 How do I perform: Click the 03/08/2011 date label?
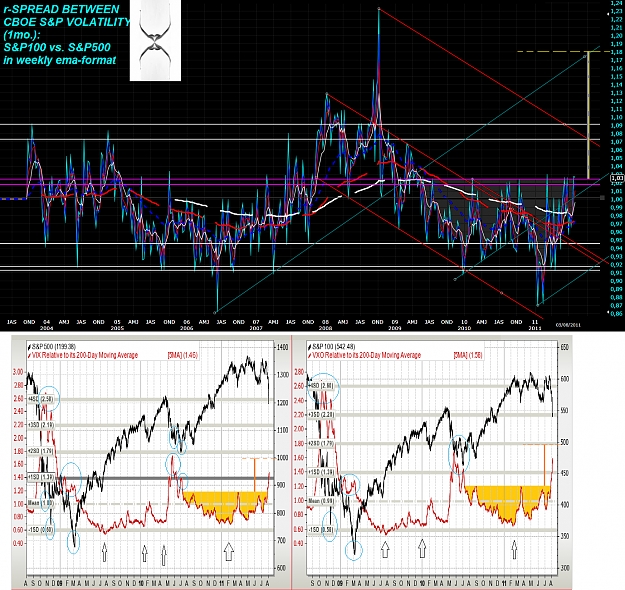tap(568, 325)
